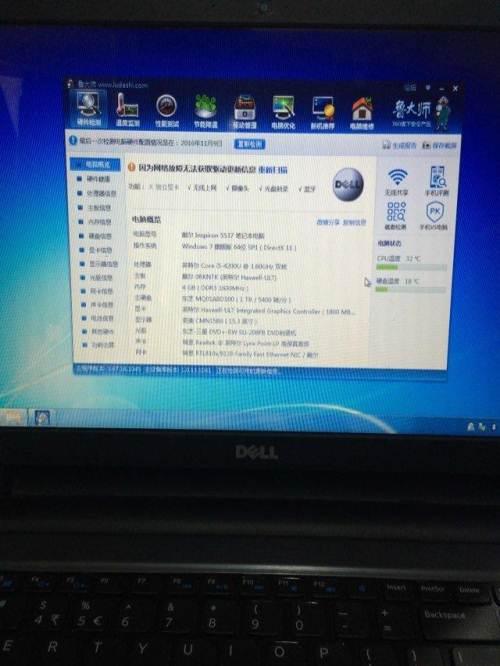The image size is (500, 666).
Task: Click the Integrated Graphics Controller line
Action: tap(268, 311)
